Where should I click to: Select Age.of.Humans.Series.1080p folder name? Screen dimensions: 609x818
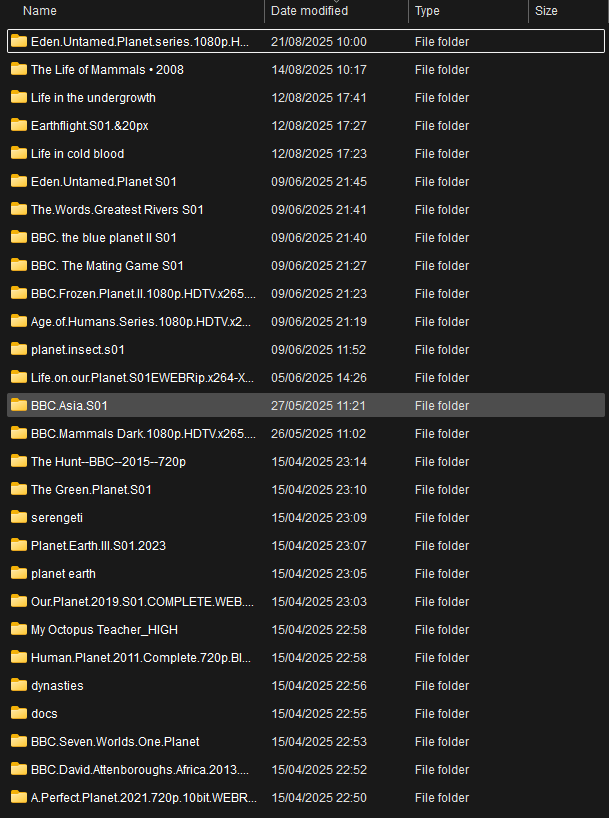coord(141,322)
